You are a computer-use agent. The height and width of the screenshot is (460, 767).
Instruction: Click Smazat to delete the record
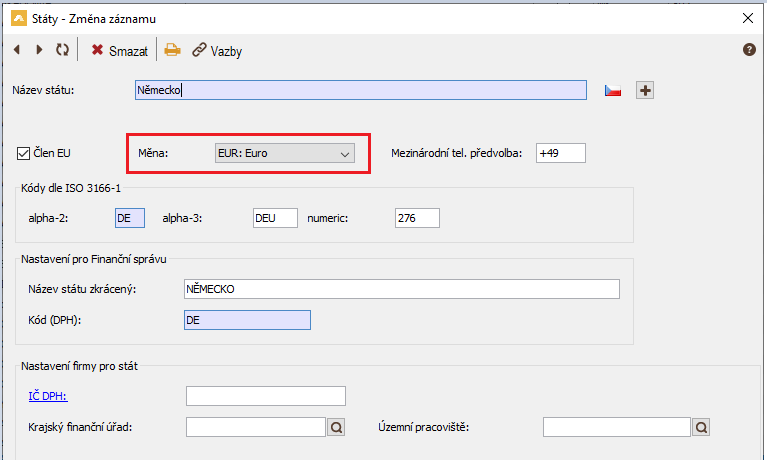point(120,50)
